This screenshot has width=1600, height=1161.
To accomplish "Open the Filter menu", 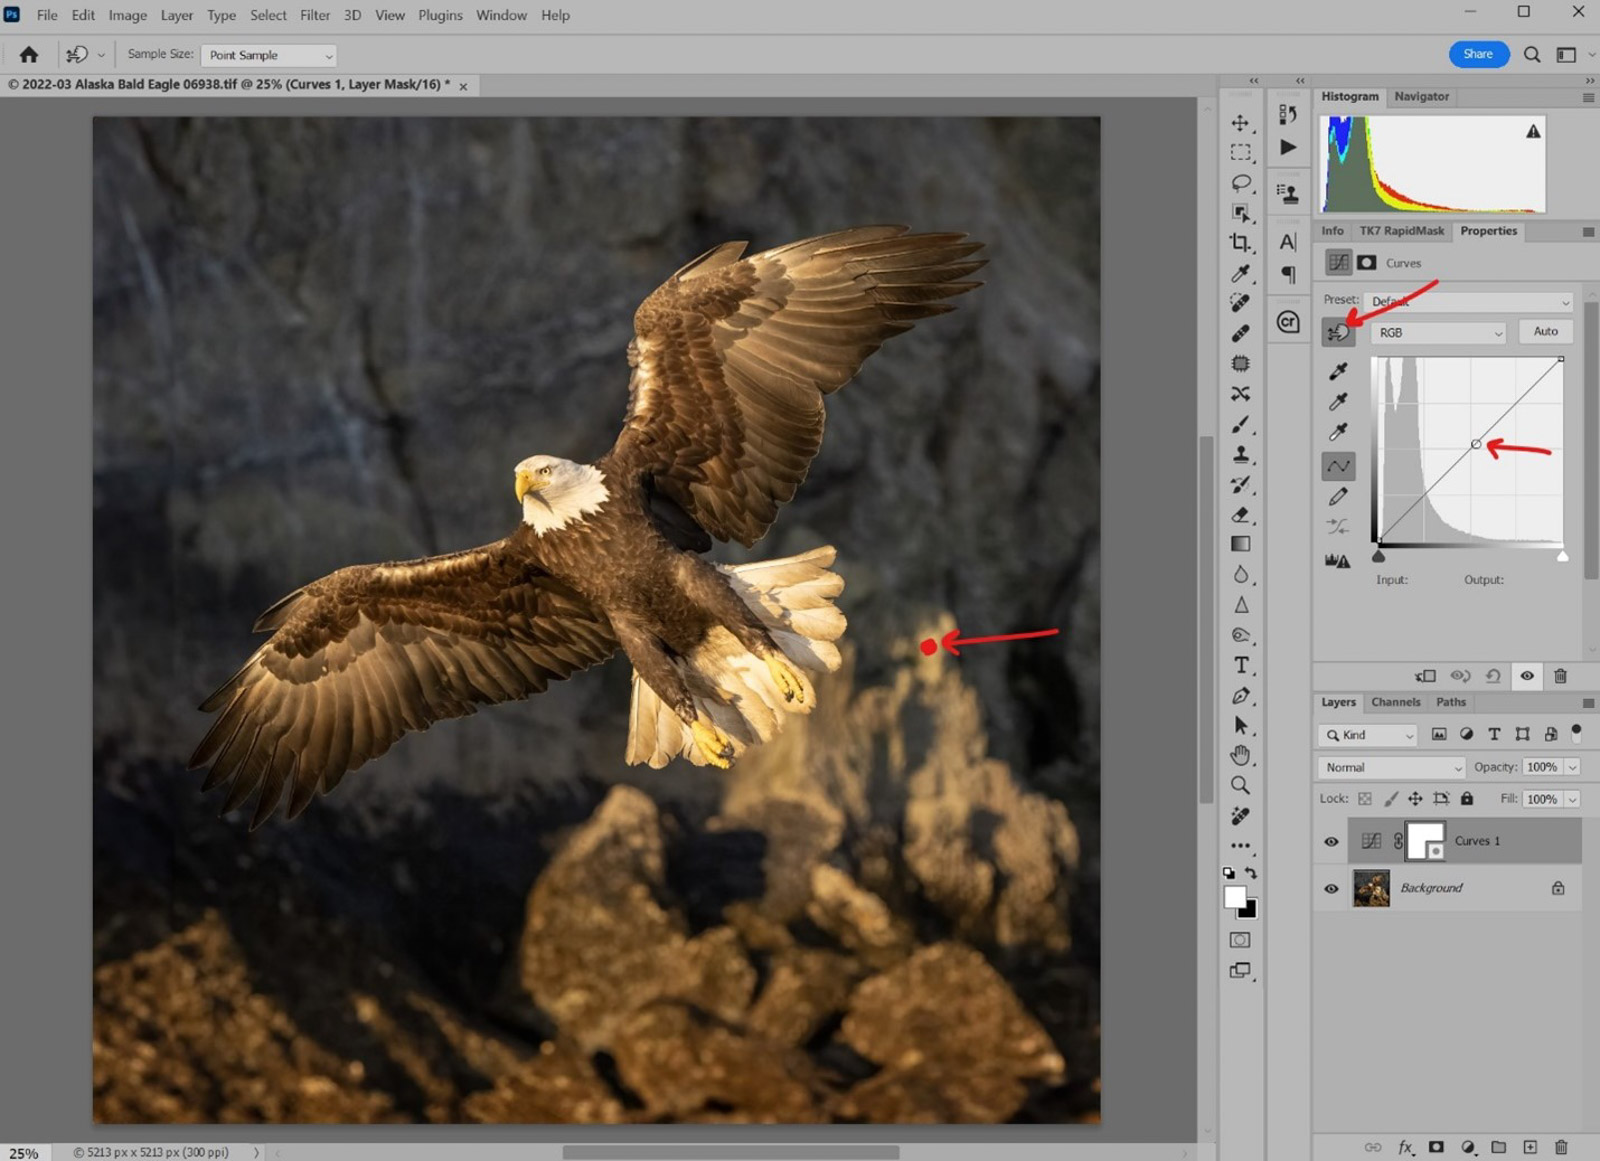I will coord(314,15).
